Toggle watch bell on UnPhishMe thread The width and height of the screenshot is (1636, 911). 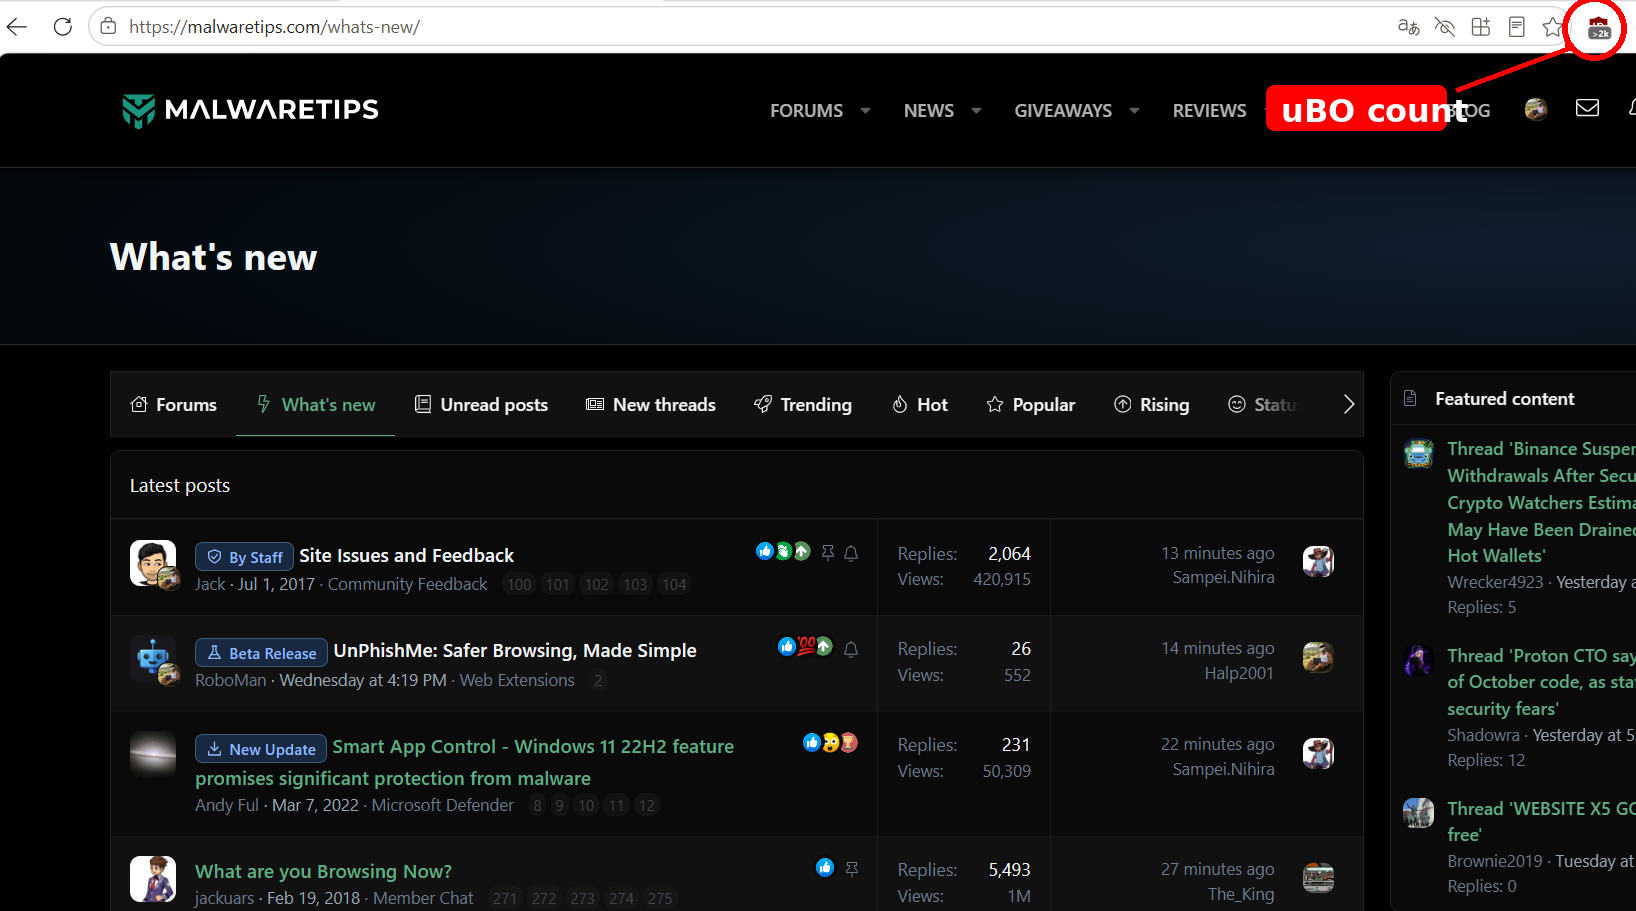point(851,649)
